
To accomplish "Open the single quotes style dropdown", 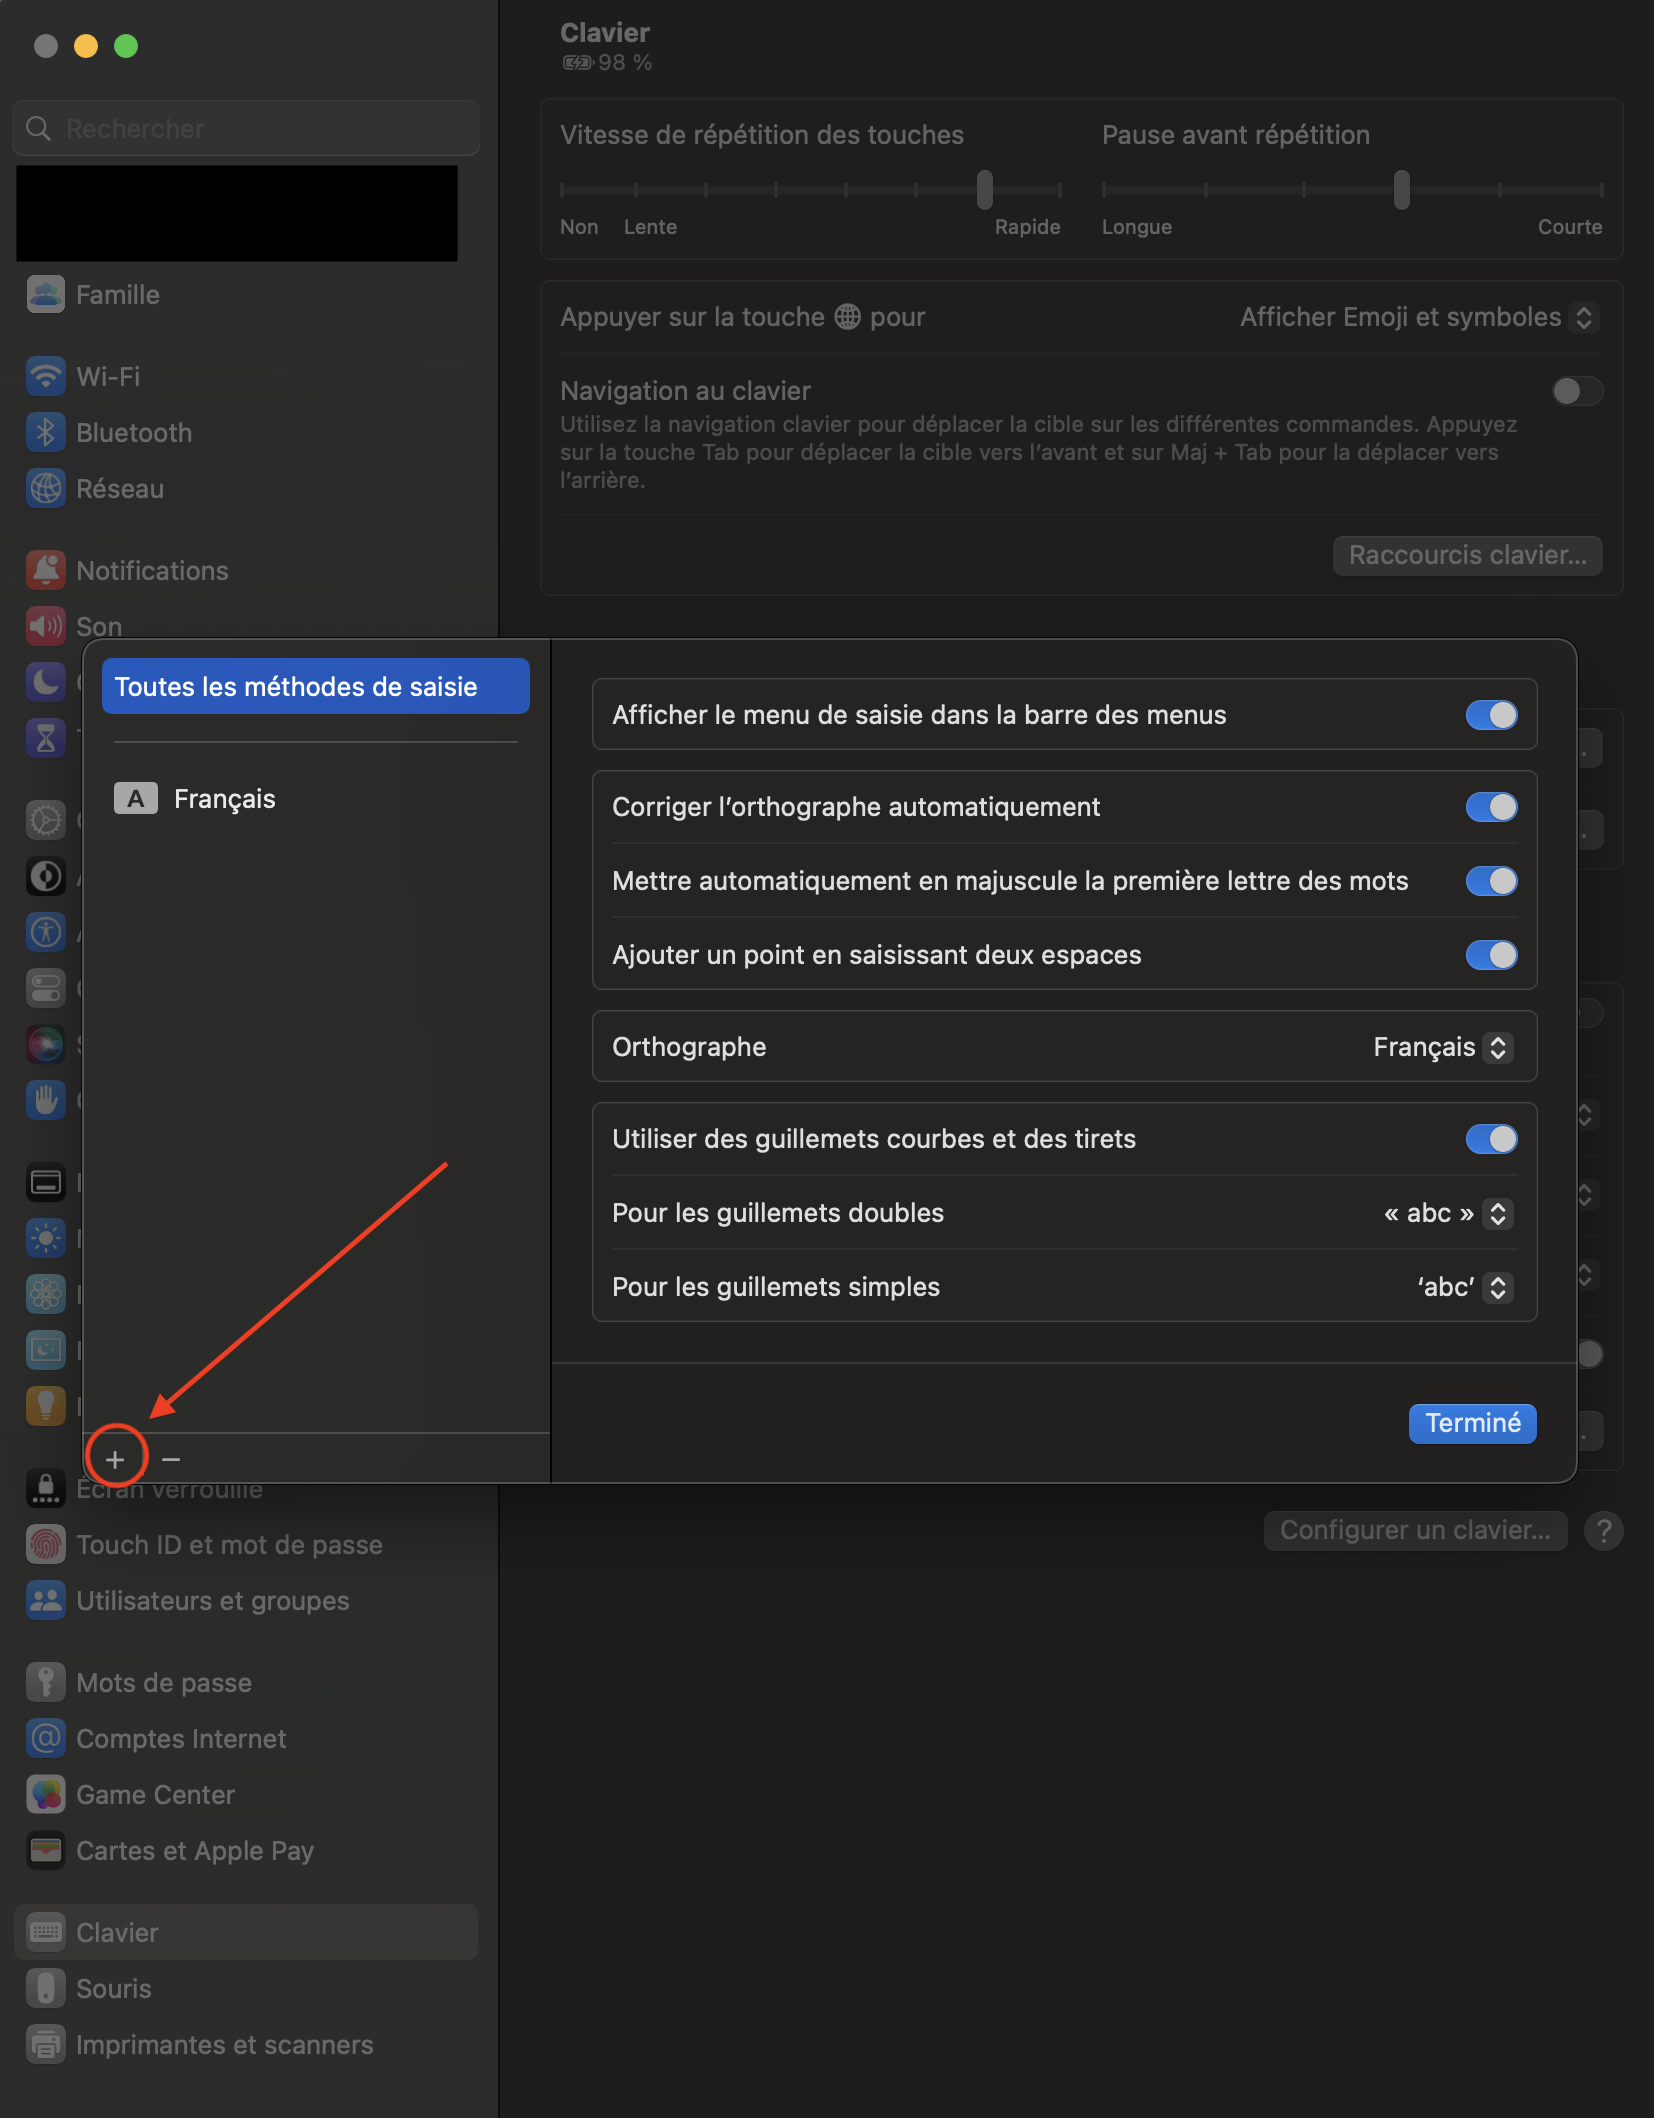I will [1464, 1287].
